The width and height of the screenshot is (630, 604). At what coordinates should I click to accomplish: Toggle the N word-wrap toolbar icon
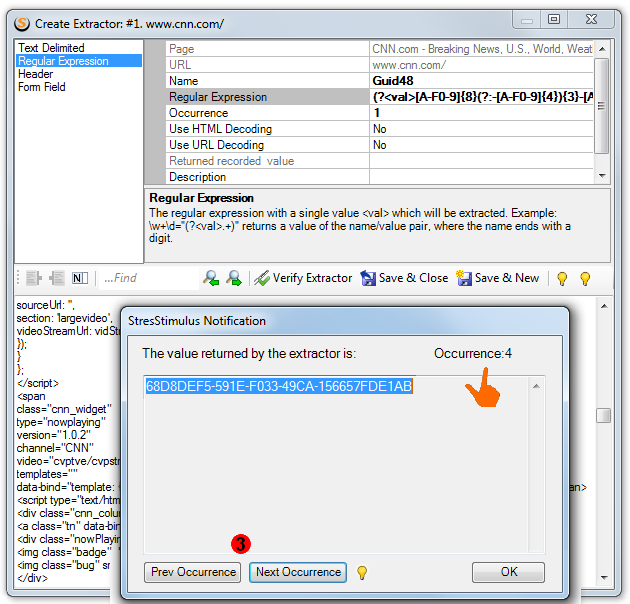point(80,278)
